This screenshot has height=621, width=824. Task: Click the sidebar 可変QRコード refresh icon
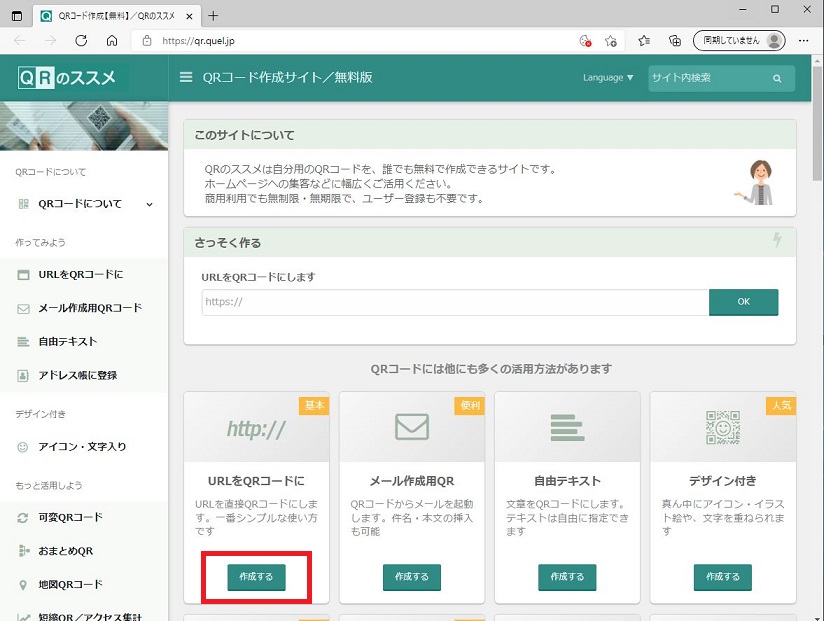tap(23, 518)
